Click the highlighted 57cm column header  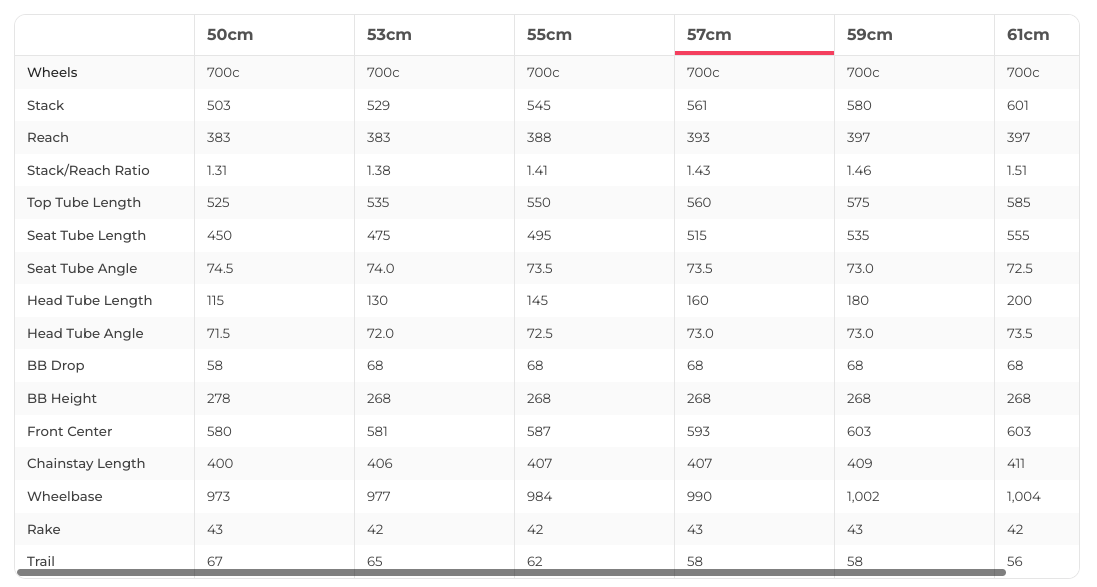tap(709, 35)
